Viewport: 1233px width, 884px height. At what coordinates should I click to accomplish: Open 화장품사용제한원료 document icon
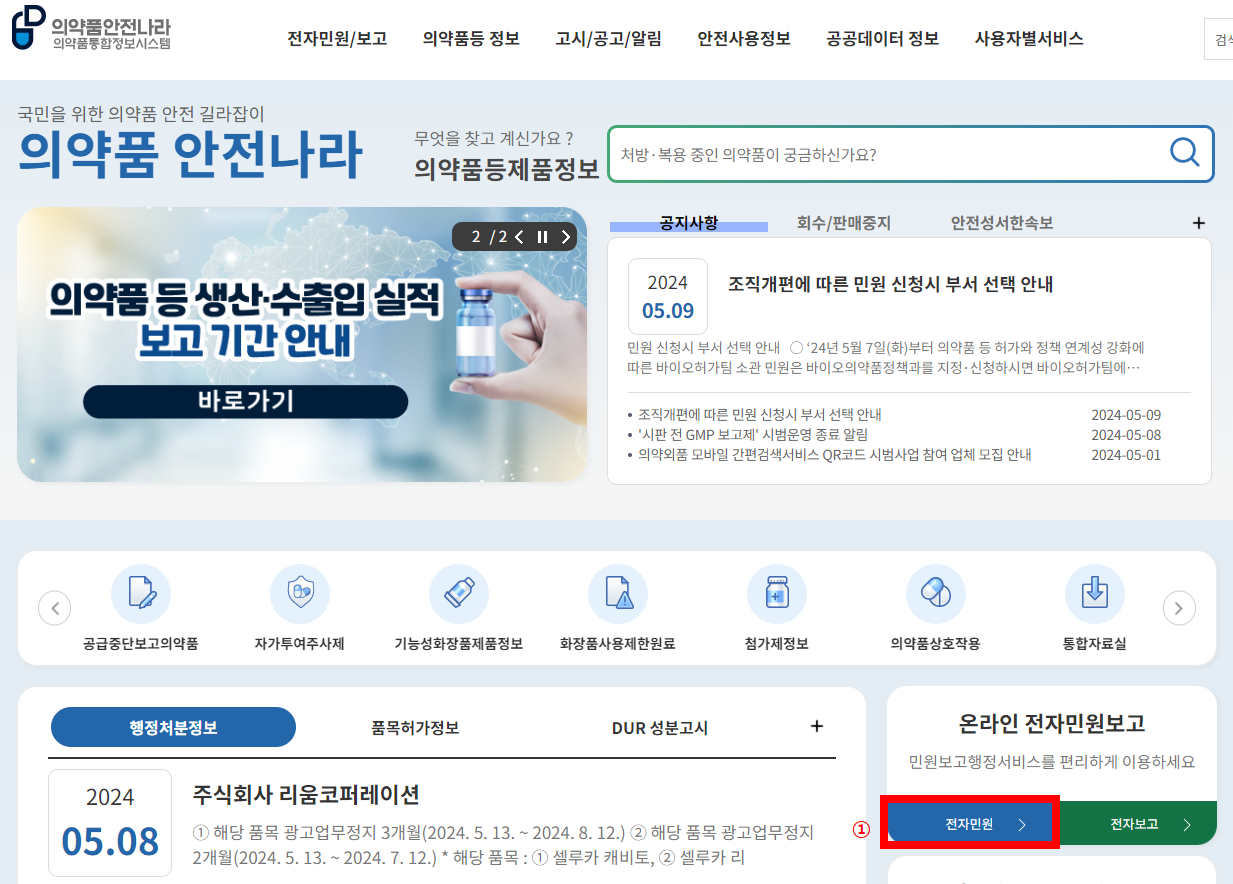click(618, 593)
